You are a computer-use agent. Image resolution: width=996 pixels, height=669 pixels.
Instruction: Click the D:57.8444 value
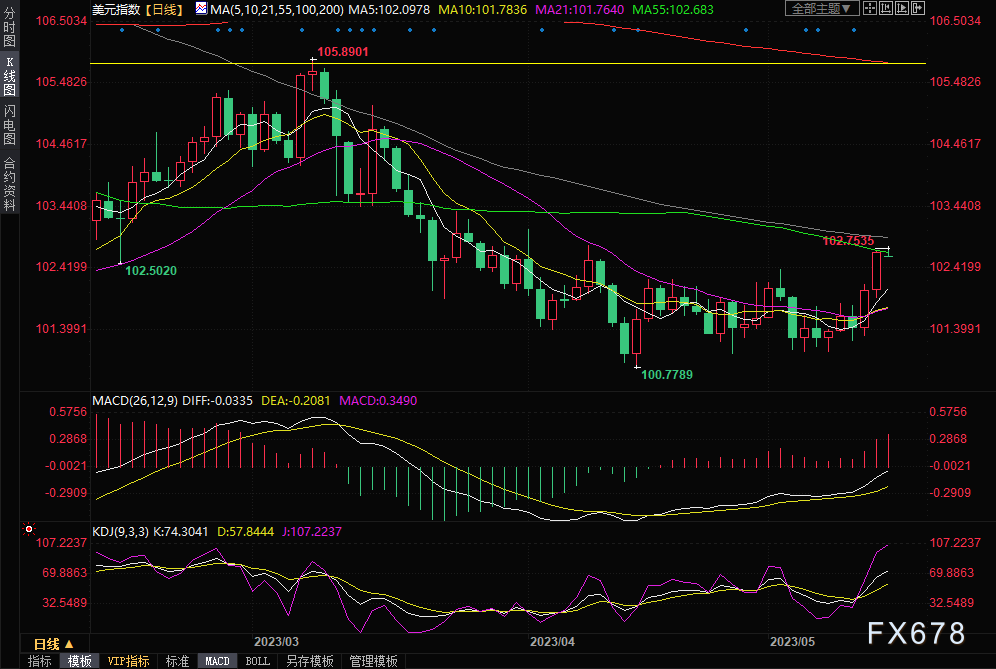coord(245,532)
